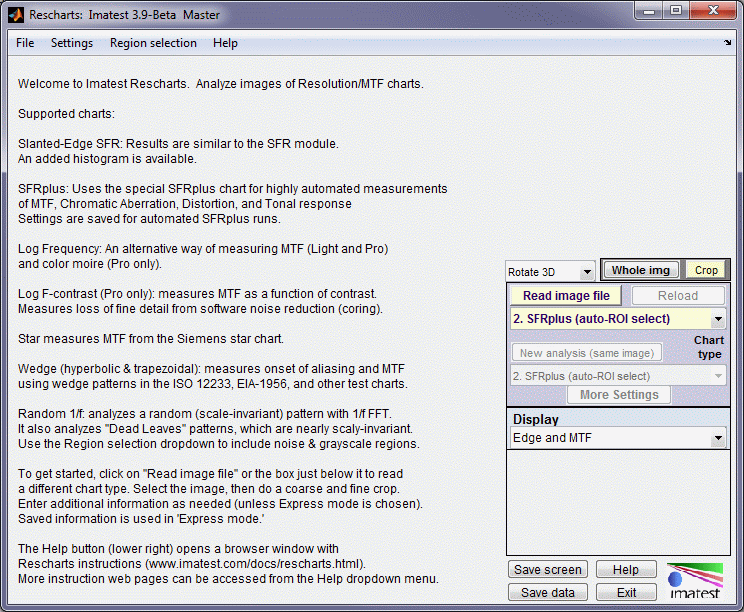Open the Settings menu
Screen dimensions: 744x612
(72, 43)
